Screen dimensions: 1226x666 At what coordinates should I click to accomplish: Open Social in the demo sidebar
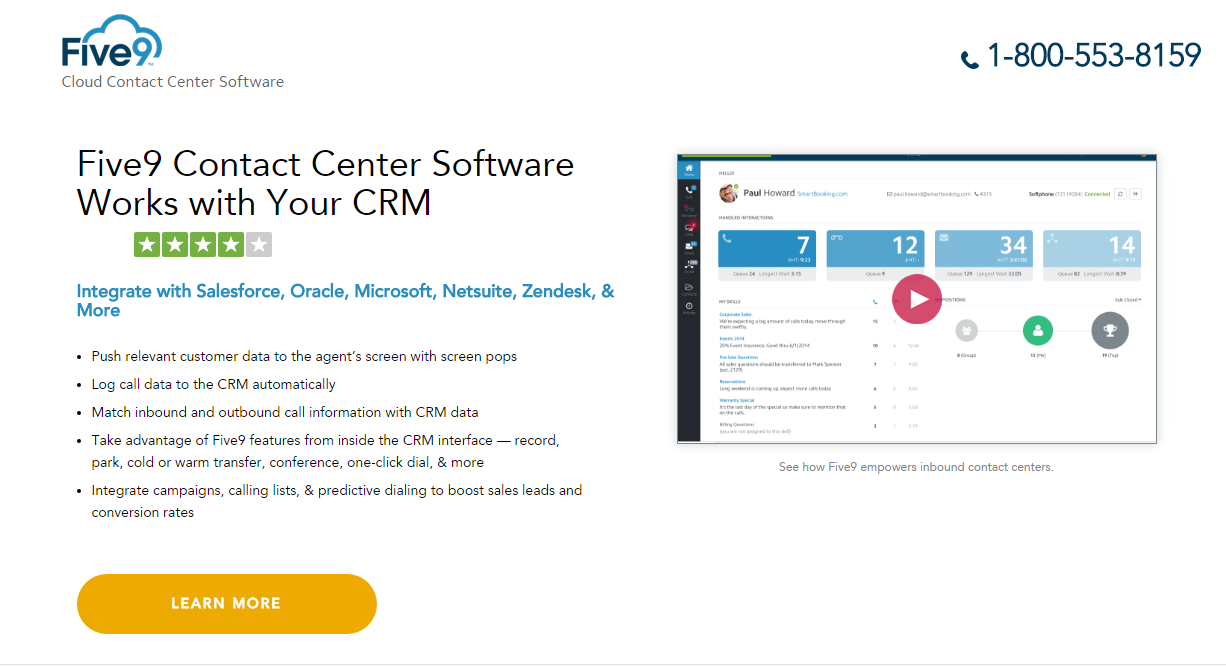[x=689, y=267]
